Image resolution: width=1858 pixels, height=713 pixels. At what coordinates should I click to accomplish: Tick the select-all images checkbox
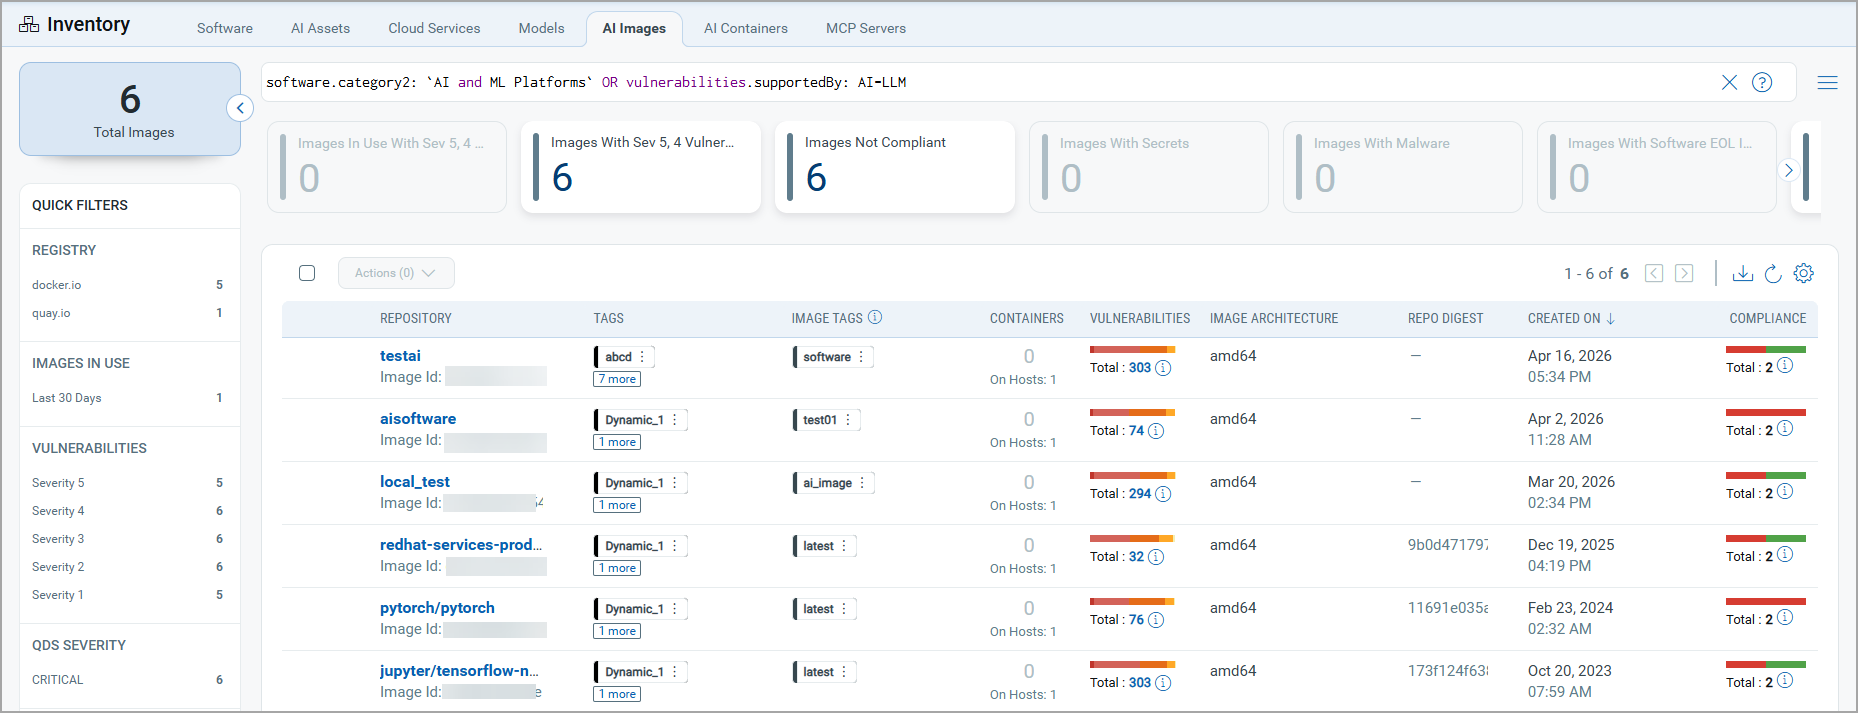point(307,273)
